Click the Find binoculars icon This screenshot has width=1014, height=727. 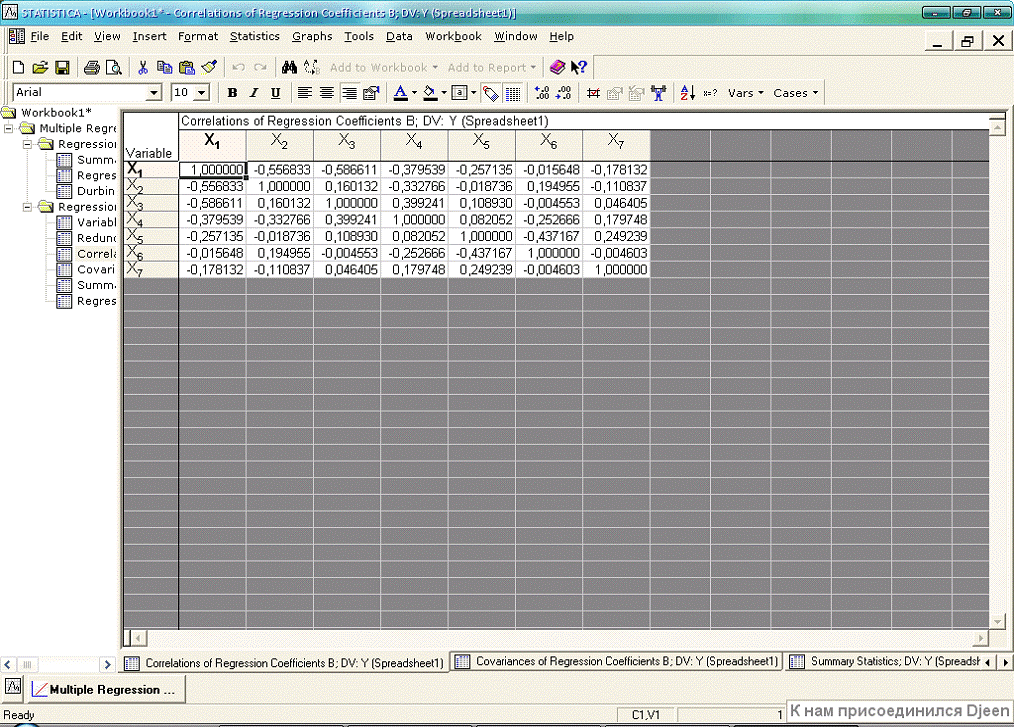click(x=289, y=67)
